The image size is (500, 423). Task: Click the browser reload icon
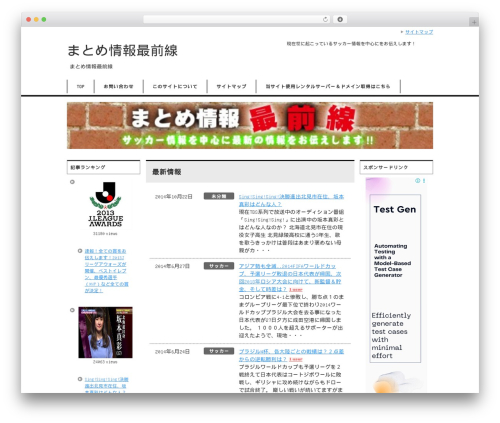pos(325,19)
